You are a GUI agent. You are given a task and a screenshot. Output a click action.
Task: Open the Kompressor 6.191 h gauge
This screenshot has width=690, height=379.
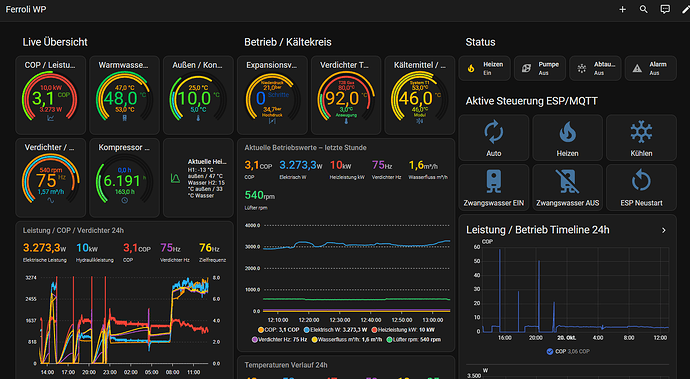(x=125, y=178)
